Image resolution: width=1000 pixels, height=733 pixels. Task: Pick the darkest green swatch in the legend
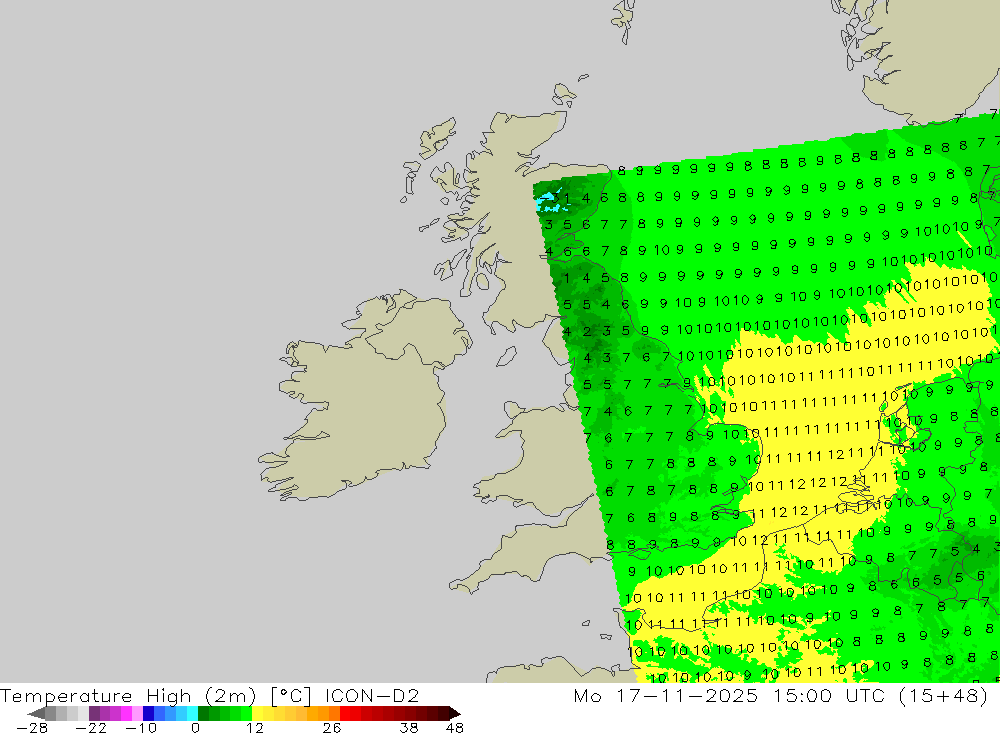(203, 714)
